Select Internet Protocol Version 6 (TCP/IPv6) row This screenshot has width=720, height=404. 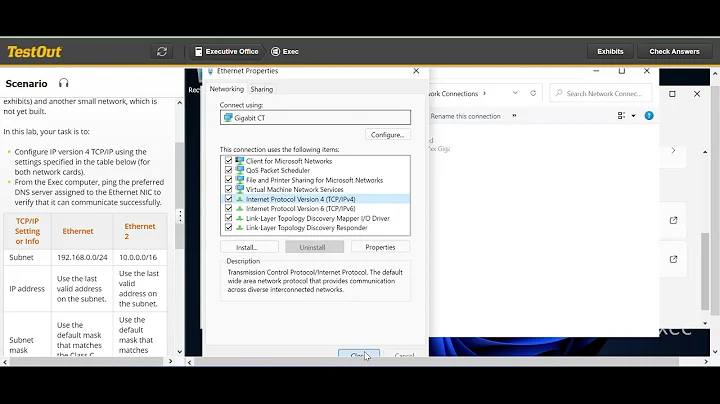[x=315, y=208]
